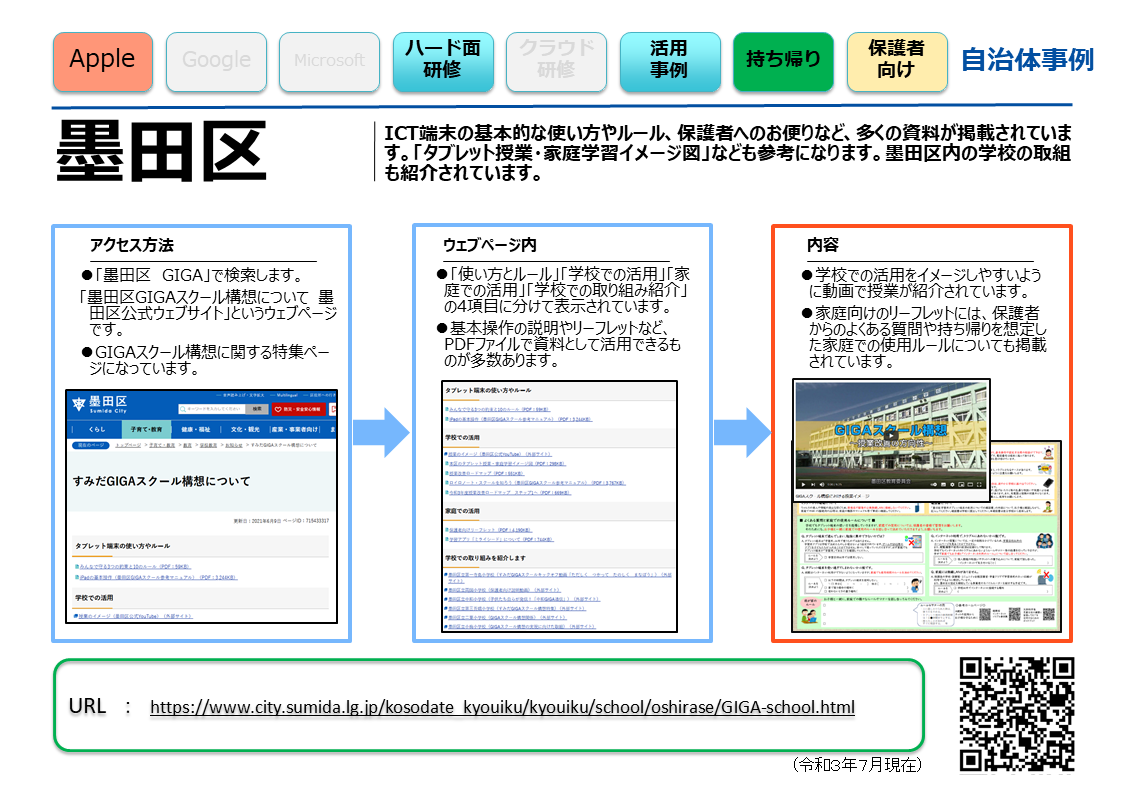Click タブレット端末の使い方やルール heading in left screenshot

122,546
